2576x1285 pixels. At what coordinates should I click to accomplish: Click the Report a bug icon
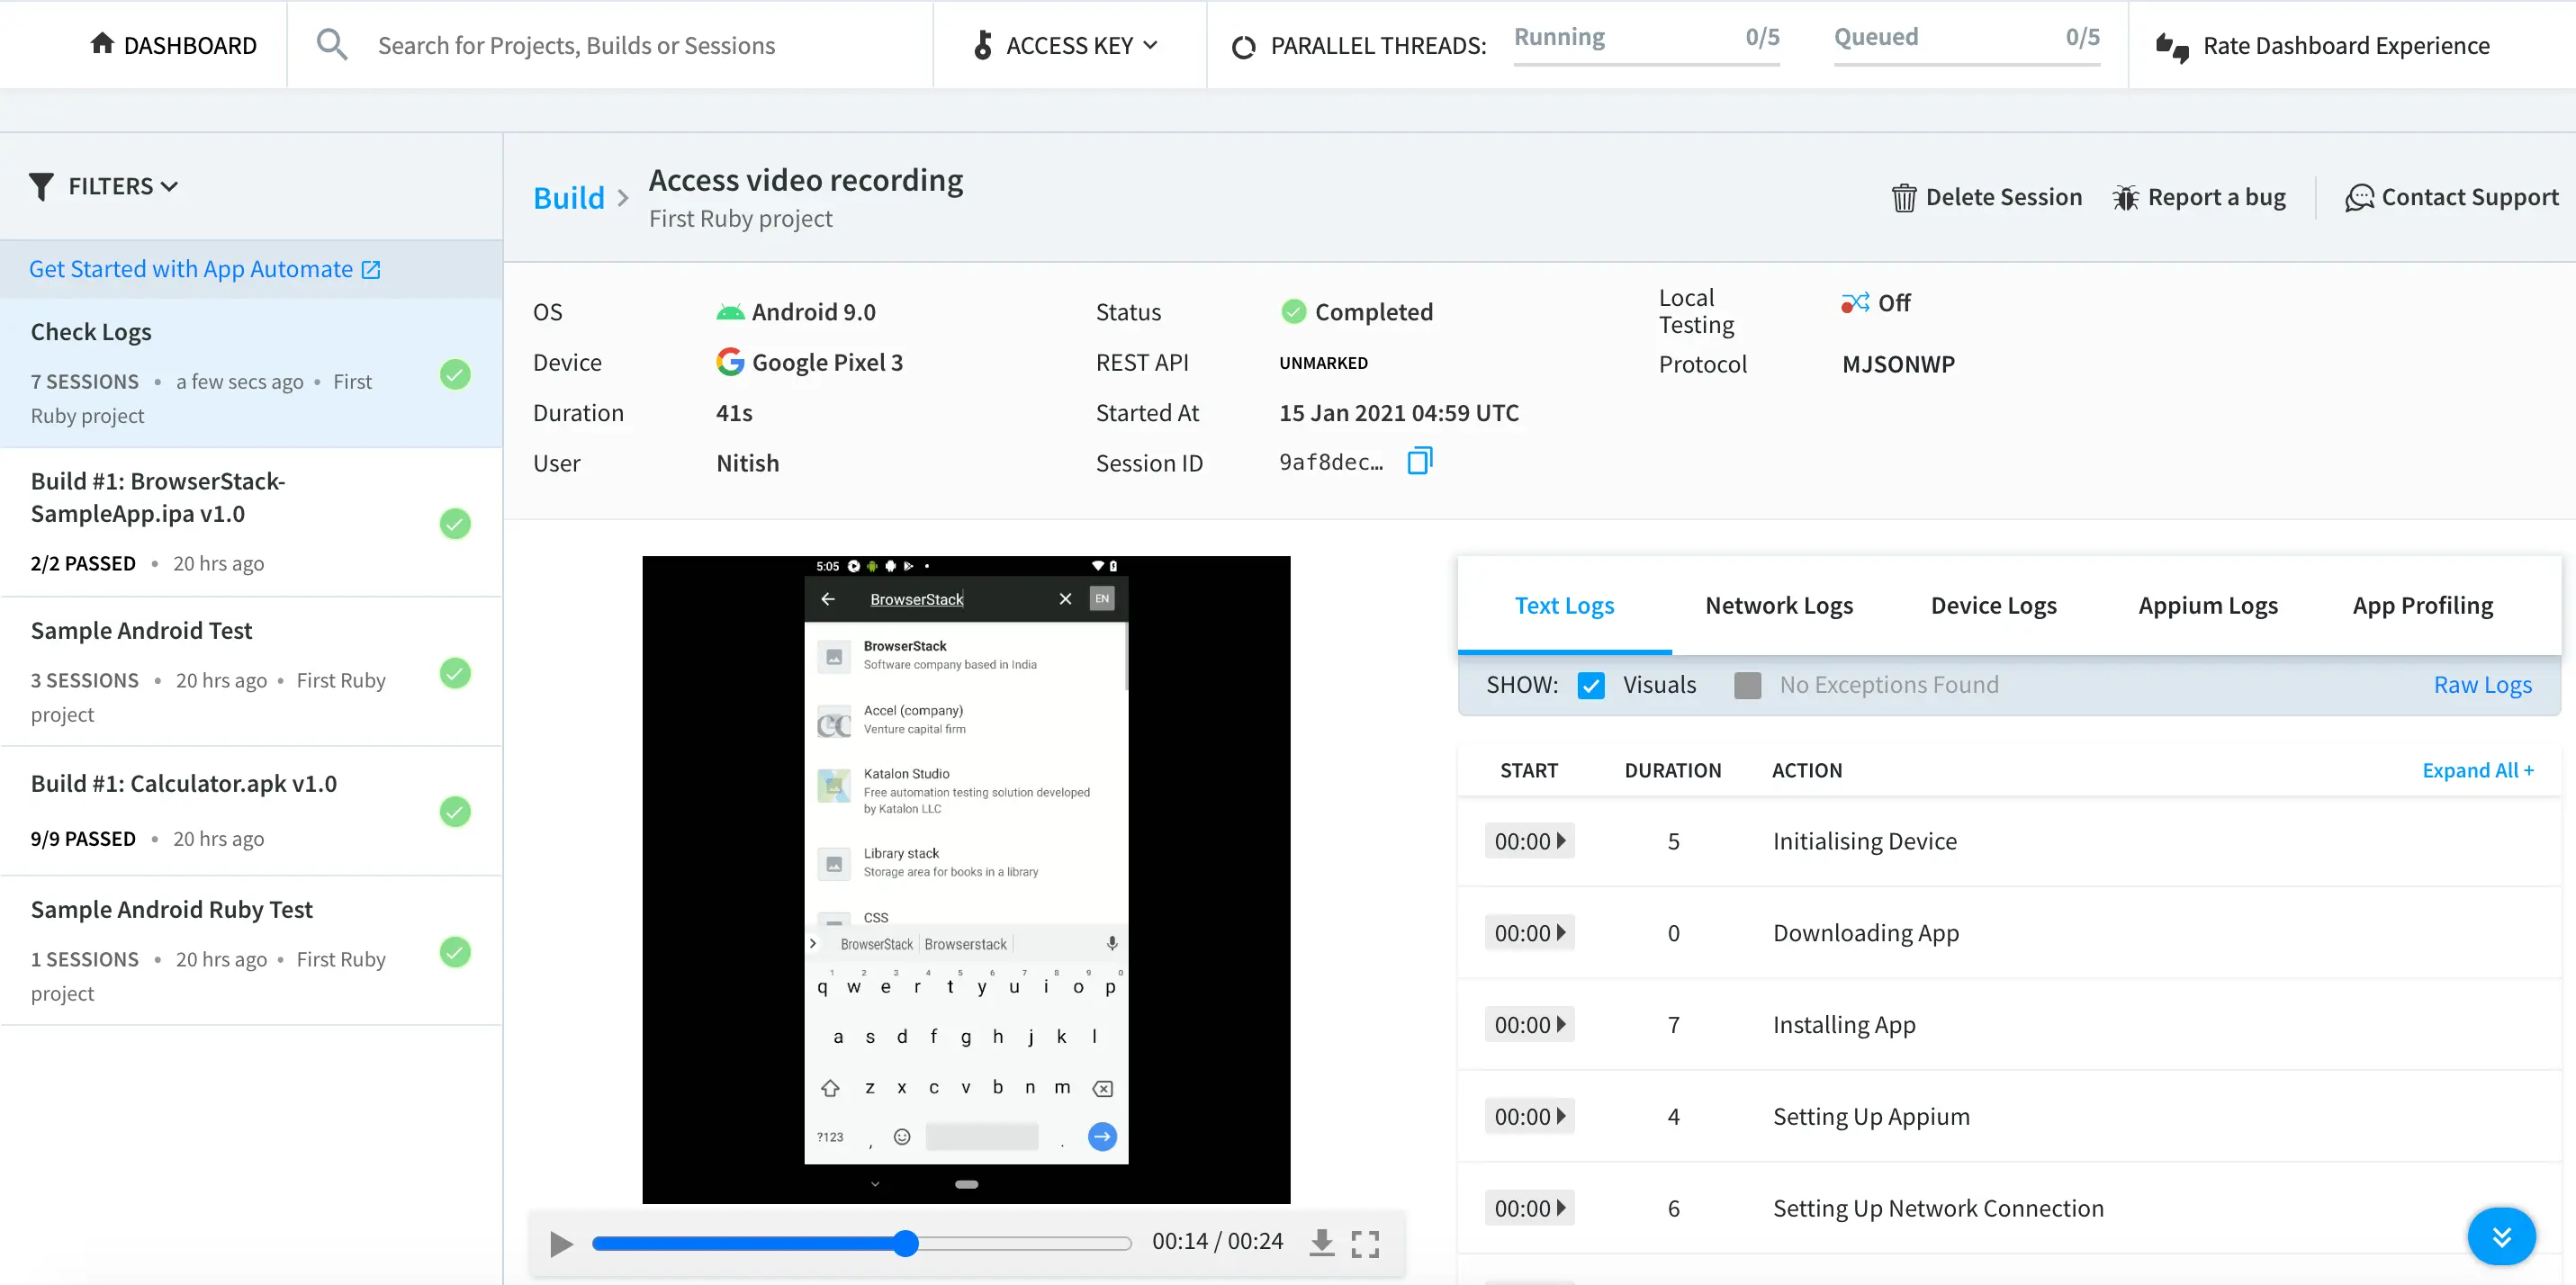coord(2125,198)
